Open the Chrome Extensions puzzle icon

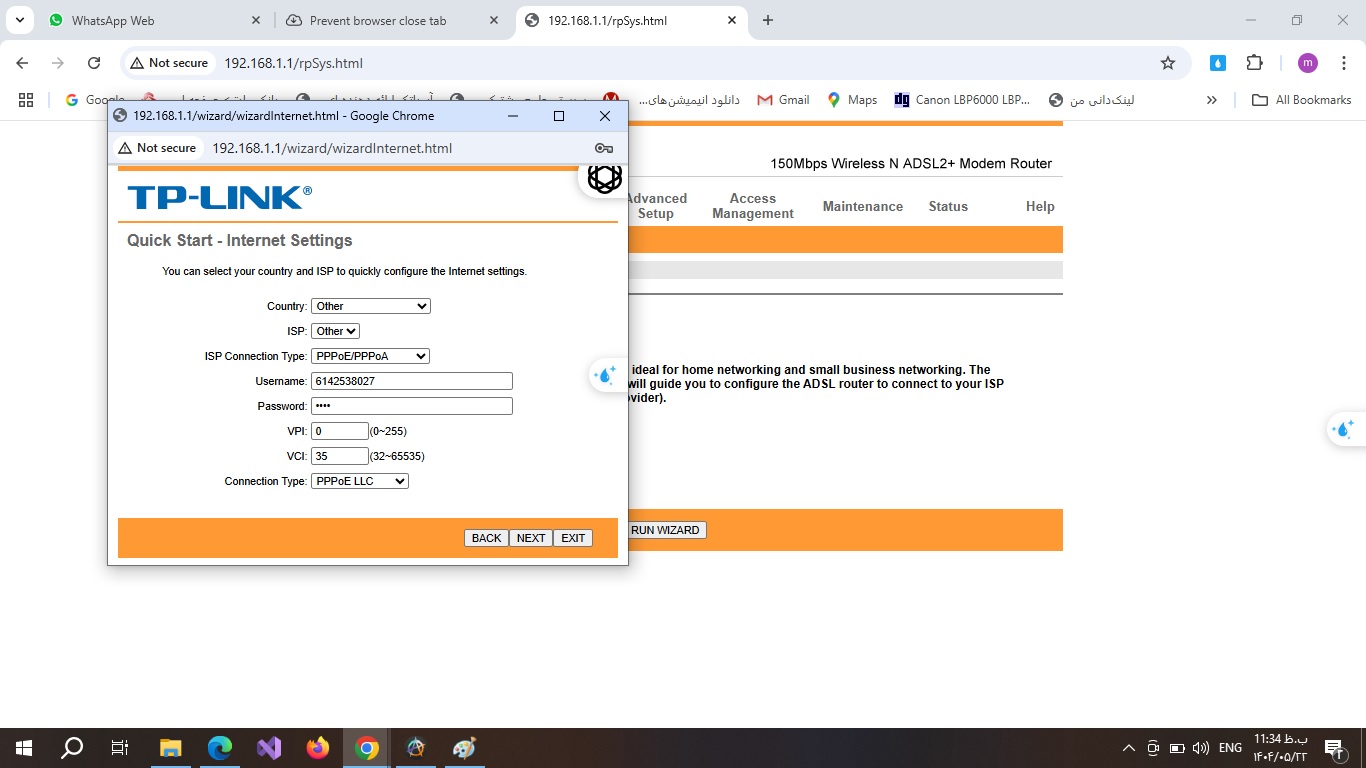pos(1254,63)
